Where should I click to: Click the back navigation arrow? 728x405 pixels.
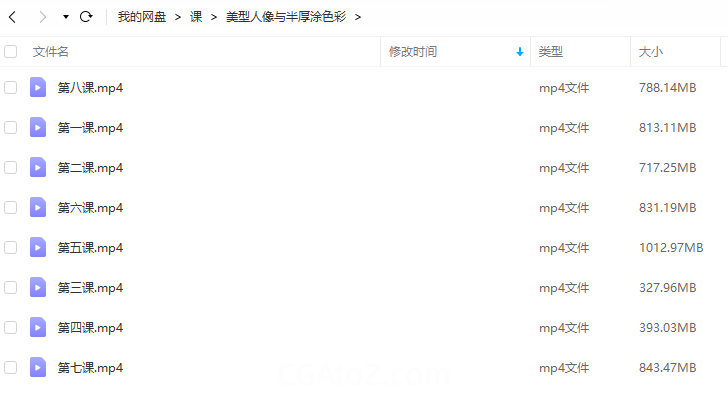click(x=12, y=17)
